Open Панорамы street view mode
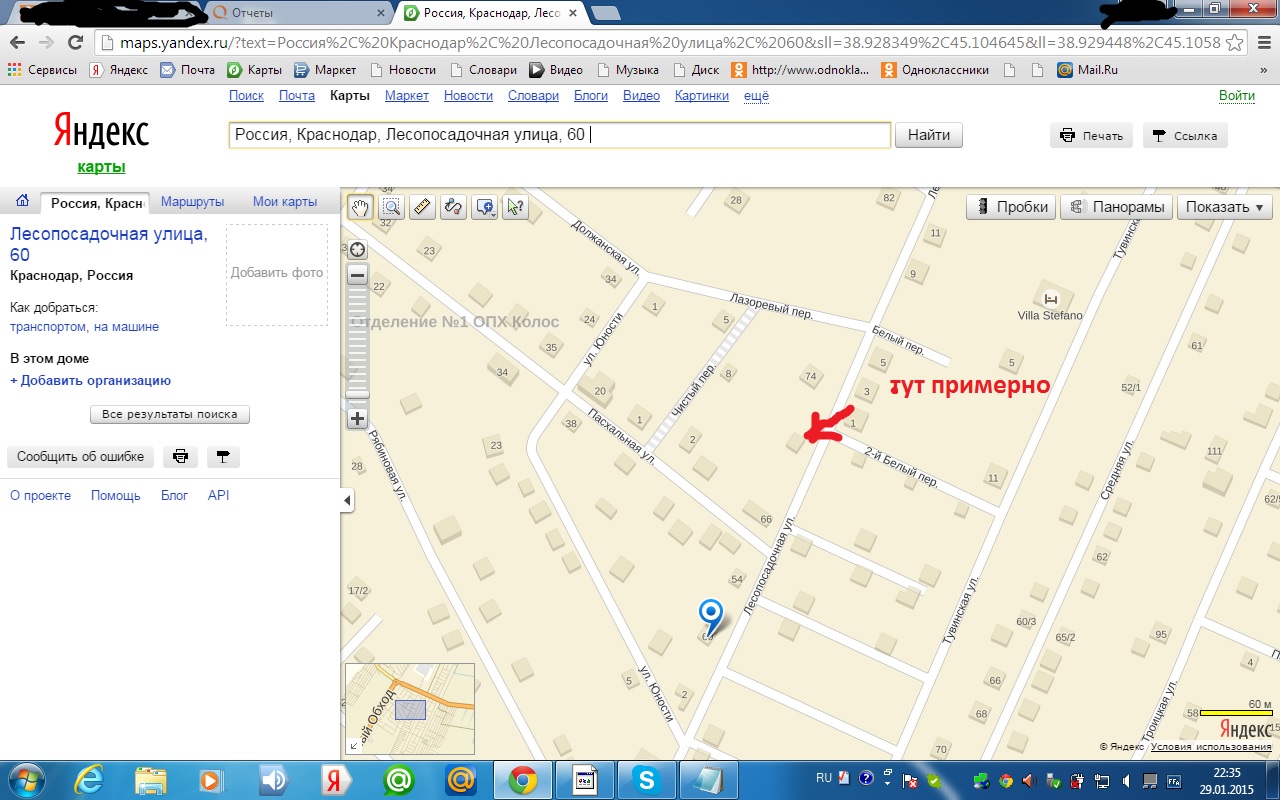The width and height of the screenshot is (1280, 800). [x=1116, y=207]
